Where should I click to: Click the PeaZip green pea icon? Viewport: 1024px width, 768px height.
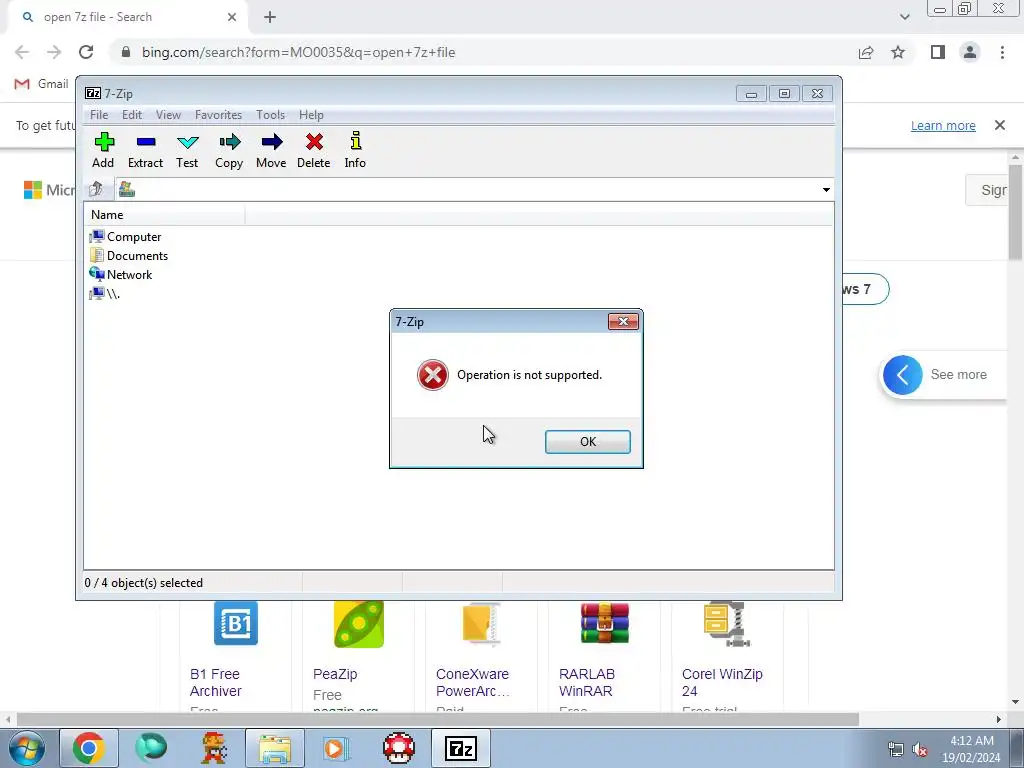pos(359,624)
